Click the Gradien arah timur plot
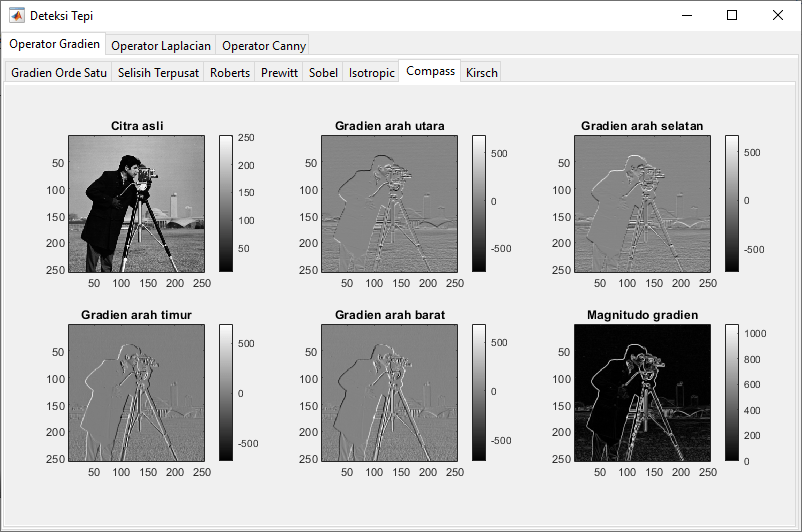Viewport: 802px width, 532px height. click(x=136, y=392)
